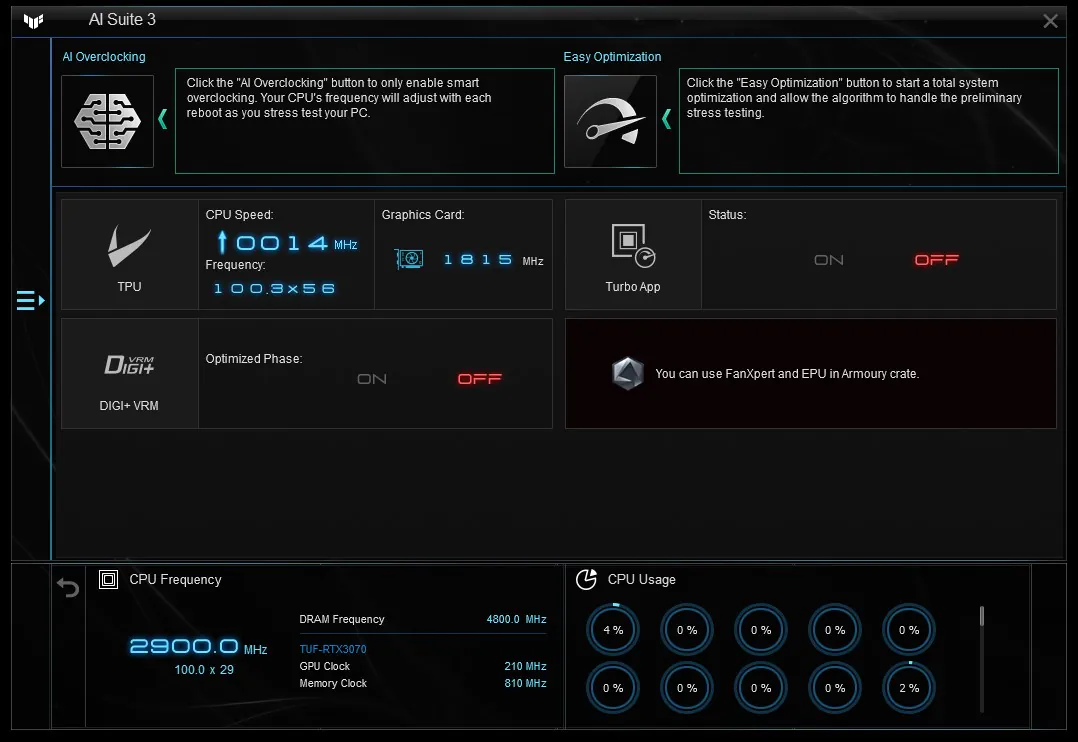Click the TUF-RTX3070 link

[333, 649]
